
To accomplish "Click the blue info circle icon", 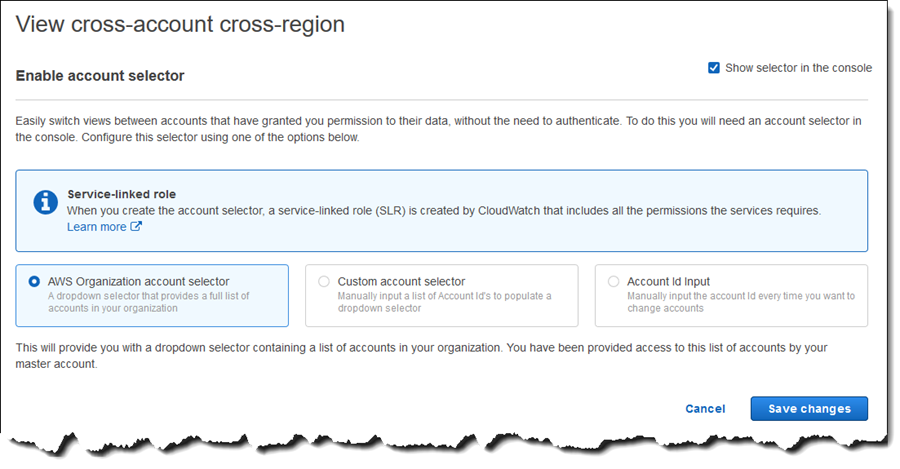I will pos(45,203).
